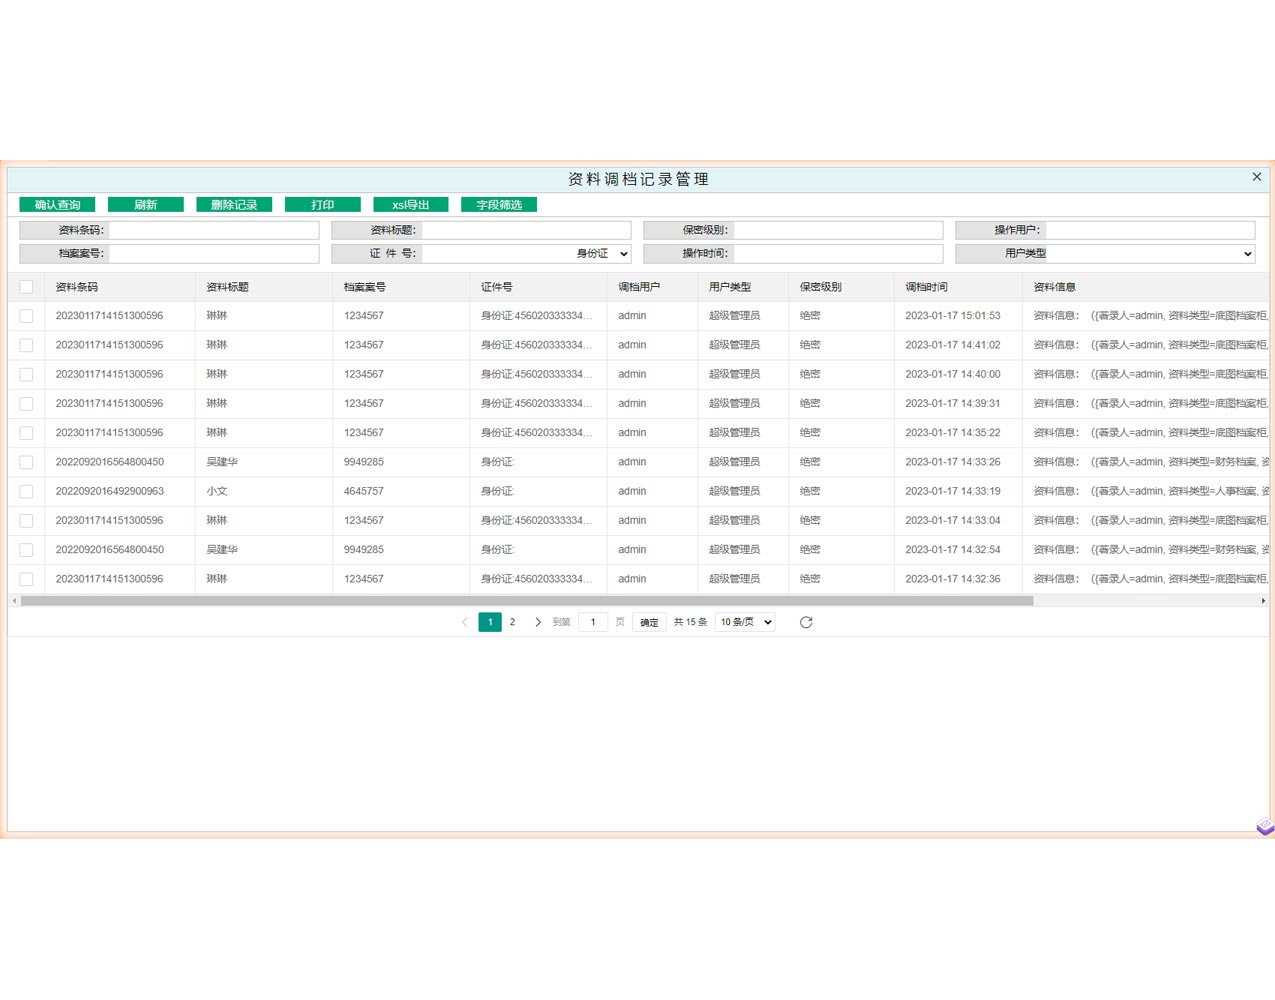
Task: Click the horizontal table scrollbar
Action: click(x=526, y=601)
